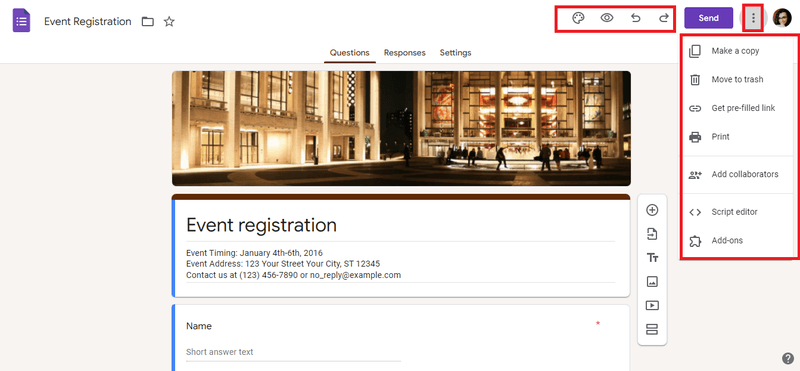Click the add people icon
Screen dimensions: 800x371
click(x=695, y=175)
